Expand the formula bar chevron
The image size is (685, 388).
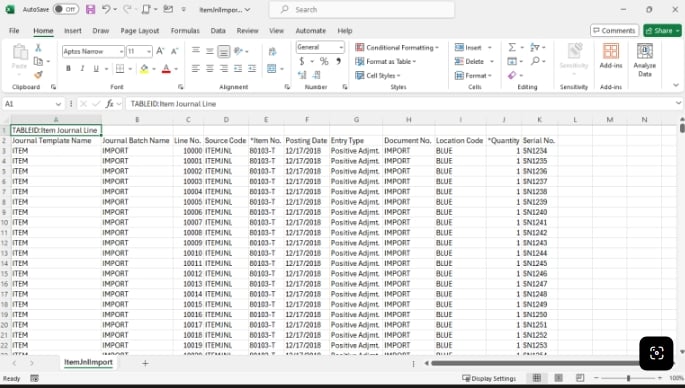(678, 103)
